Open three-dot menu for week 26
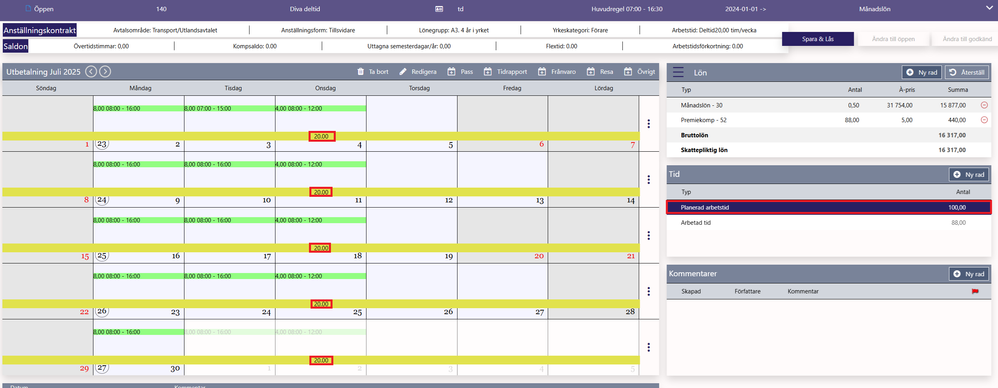Image resolution: width=998 pixels, height=388 pixels. [649, 291]
